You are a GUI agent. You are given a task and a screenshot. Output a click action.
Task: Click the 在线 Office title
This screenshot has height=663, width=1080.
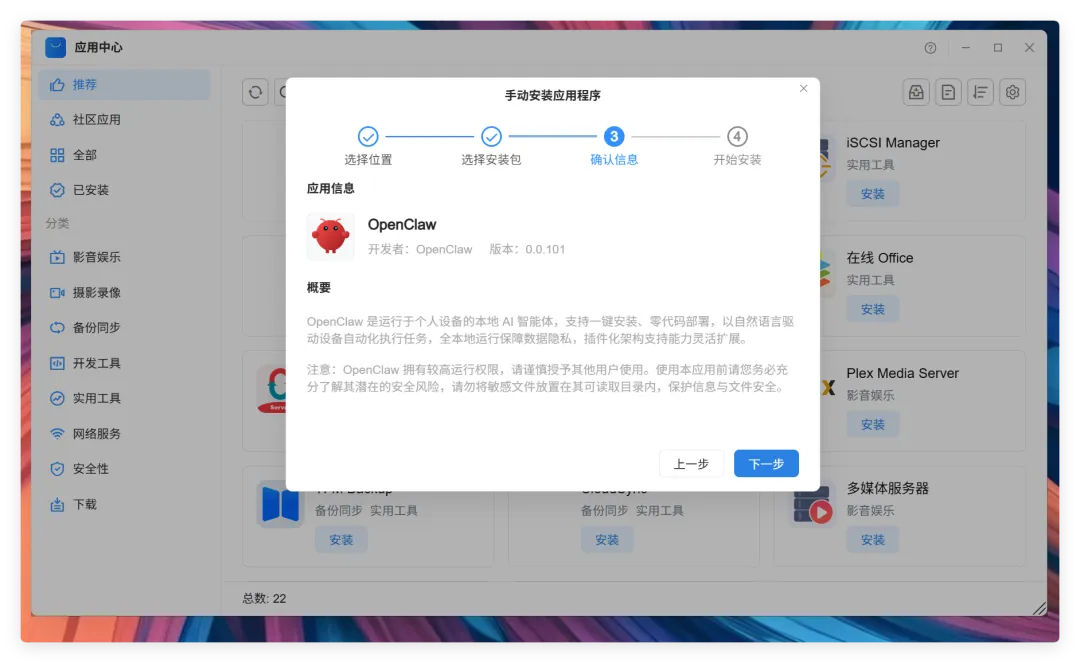880,257
